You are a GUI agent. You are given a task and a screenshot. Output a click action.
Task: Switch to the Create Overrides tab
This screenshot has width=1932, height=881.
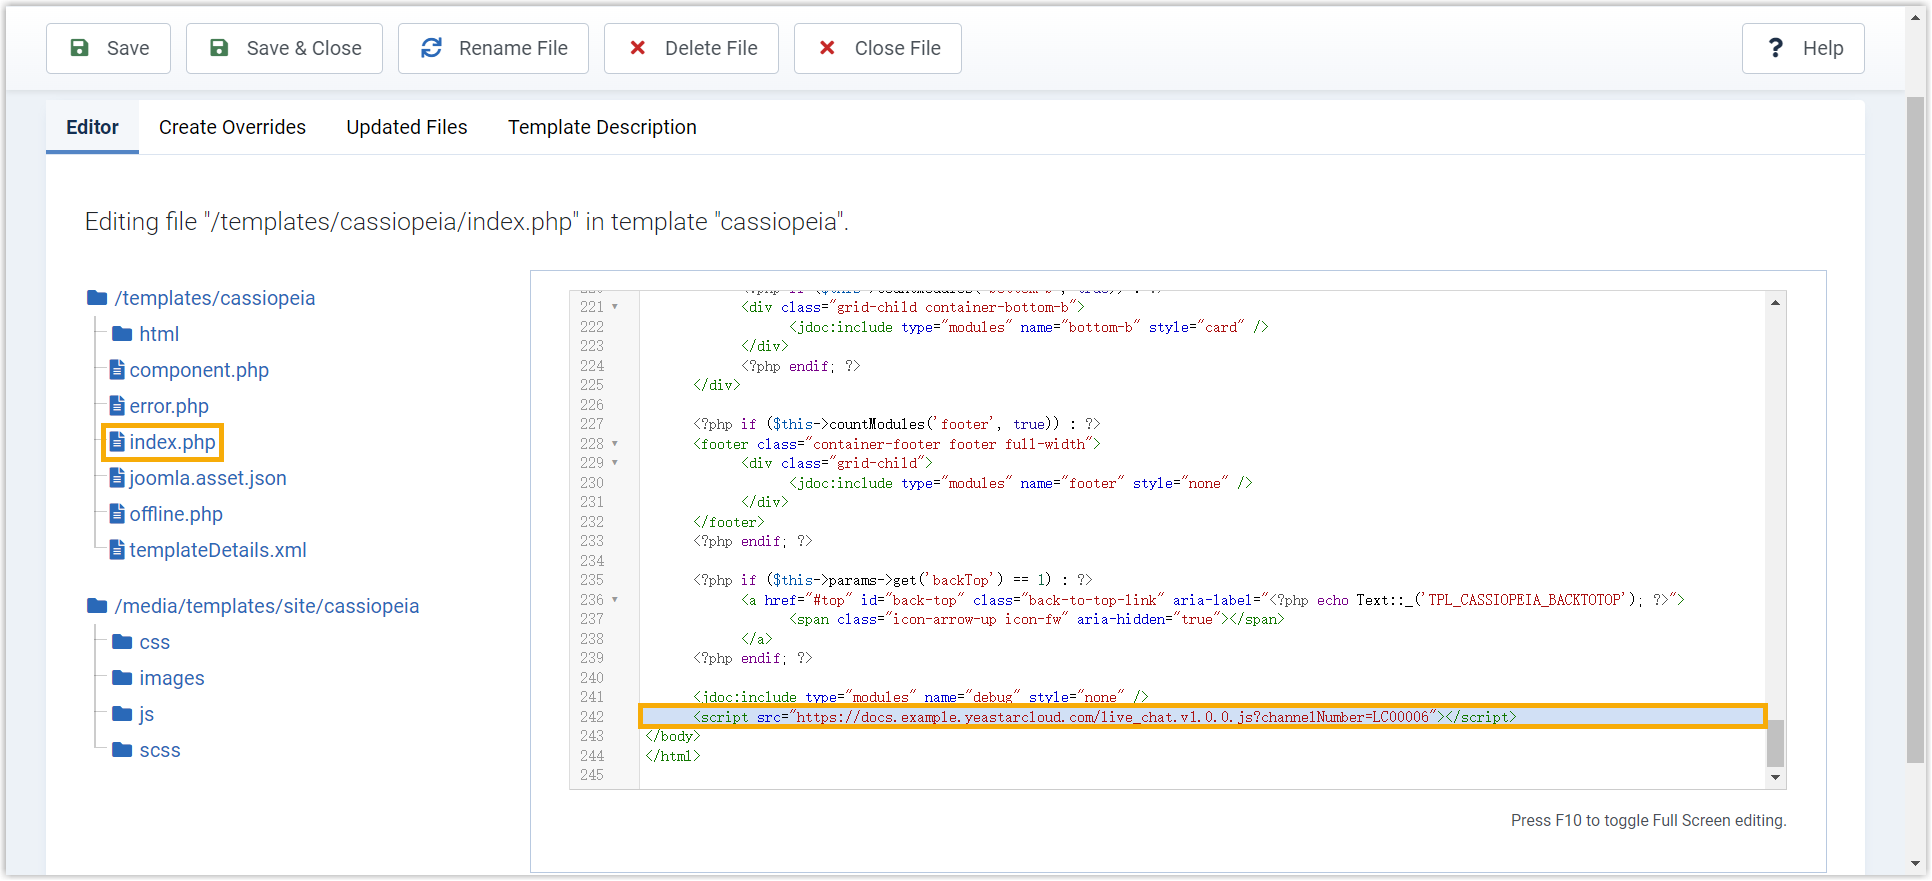coord(232,127)
